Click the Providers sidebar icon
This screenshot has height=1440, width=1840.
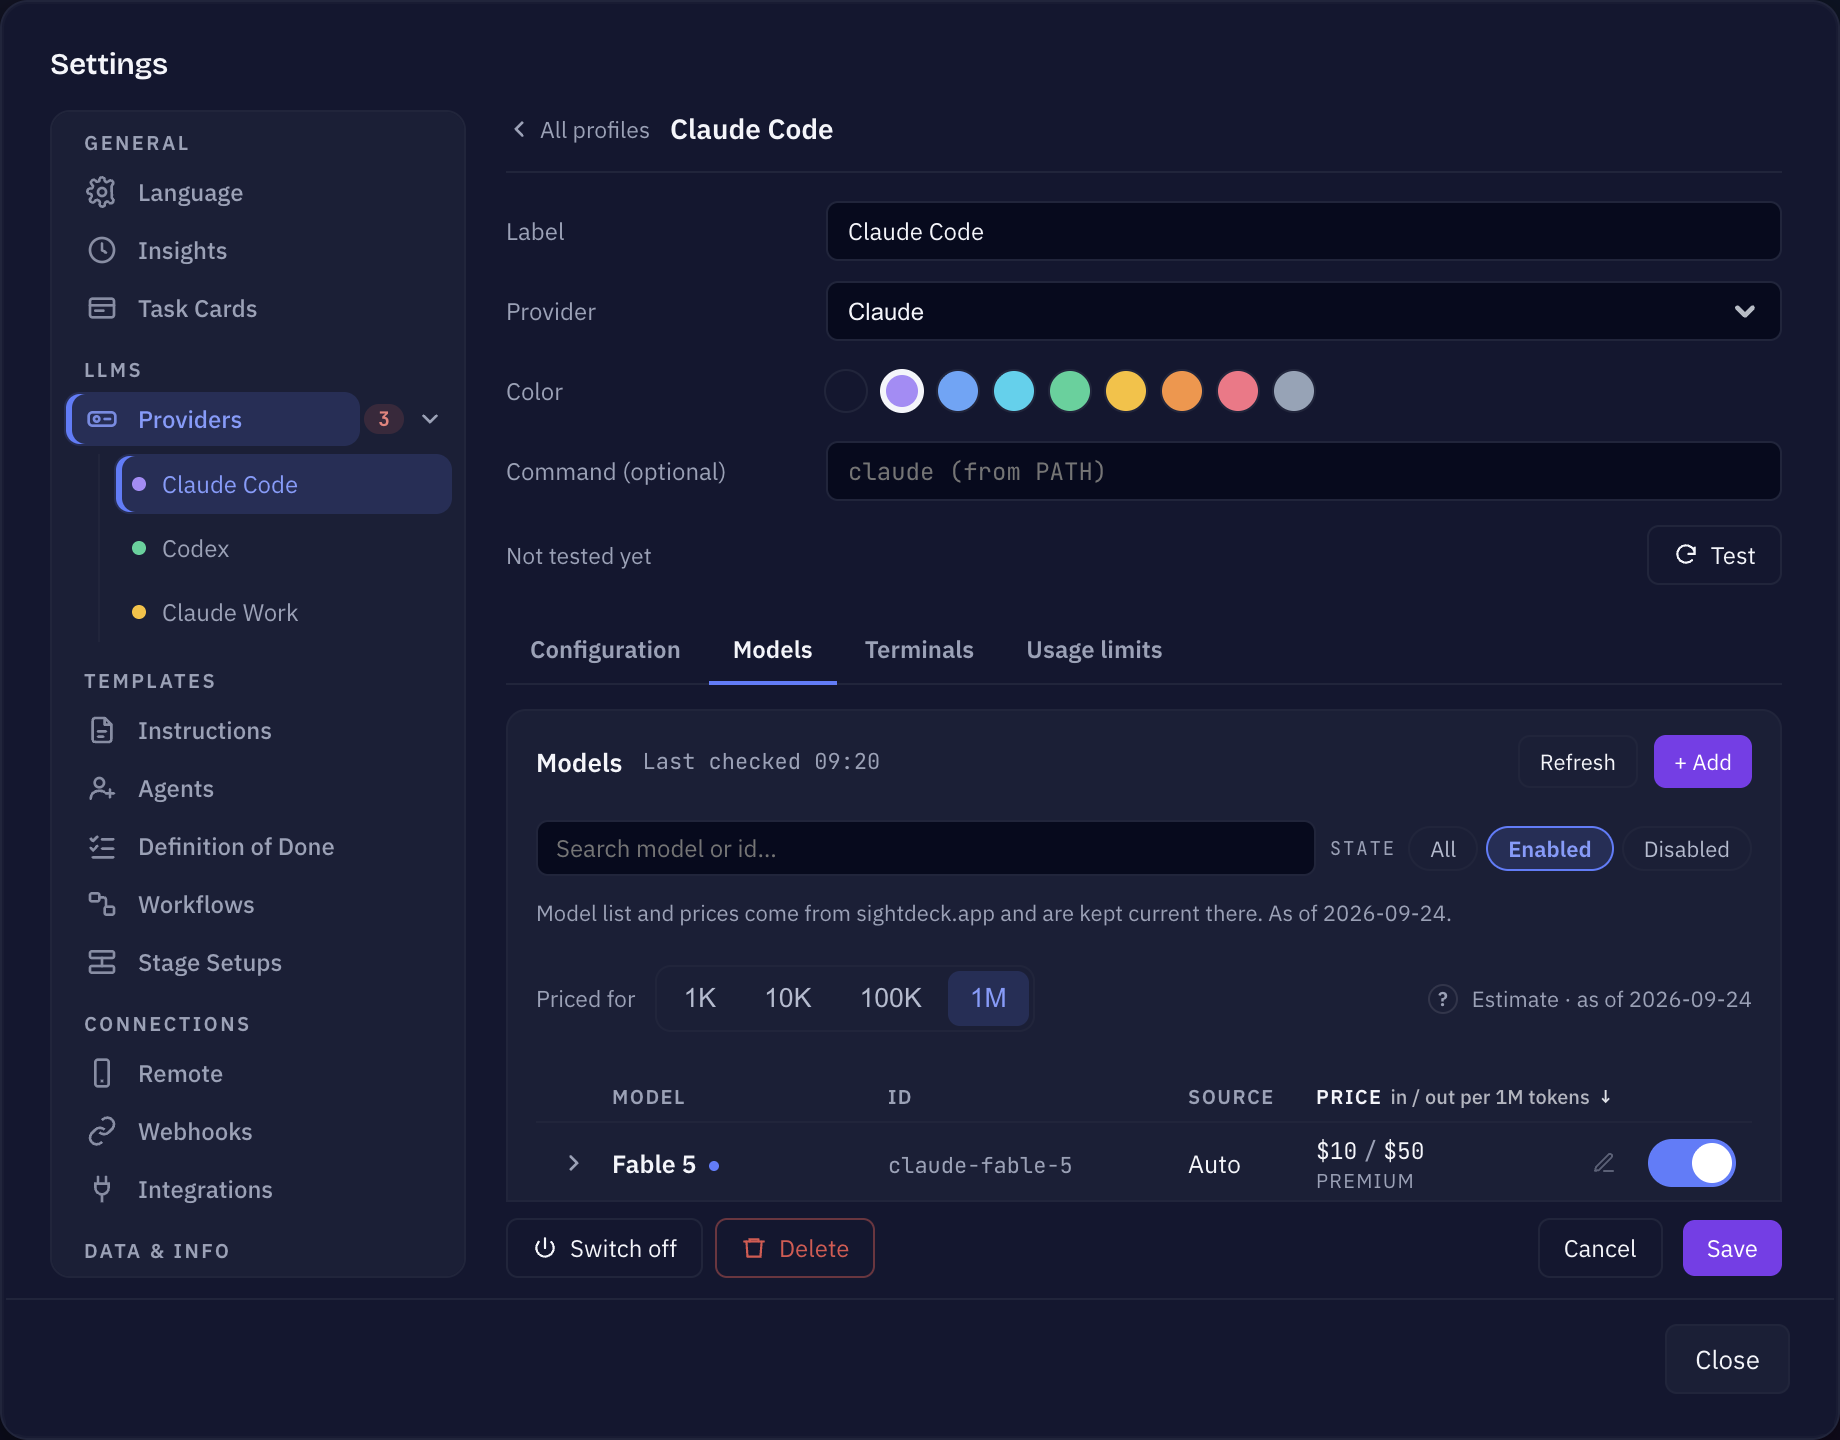click(102, 419)
